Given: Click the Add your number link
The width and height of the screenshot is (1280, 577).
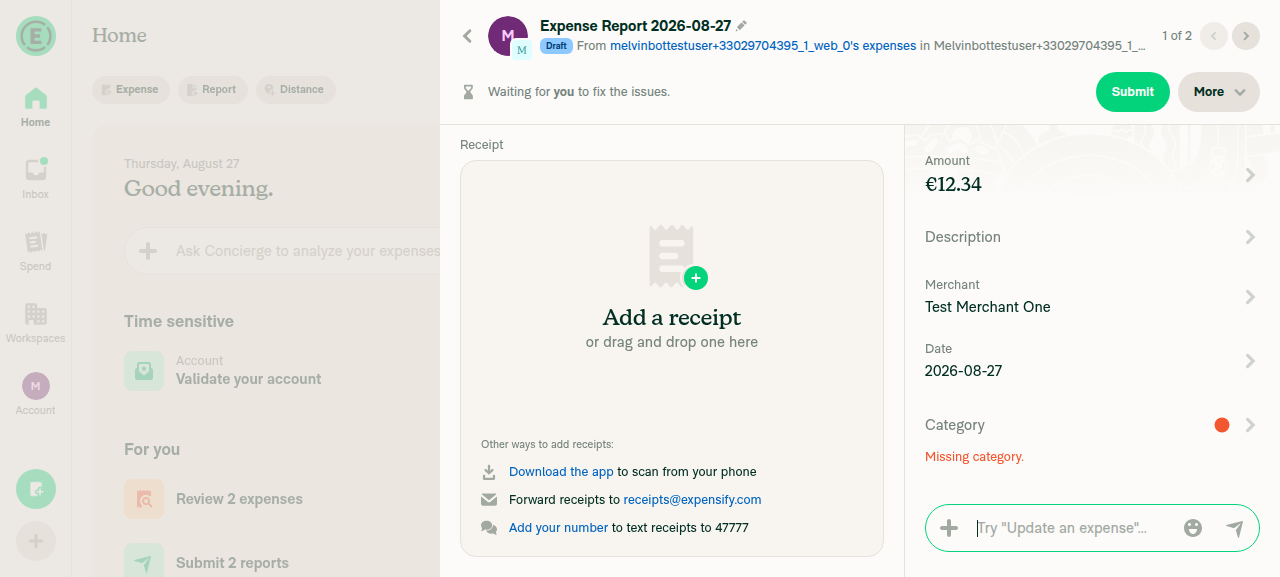Looking at the screenshot, I should (x=558, y=528).
